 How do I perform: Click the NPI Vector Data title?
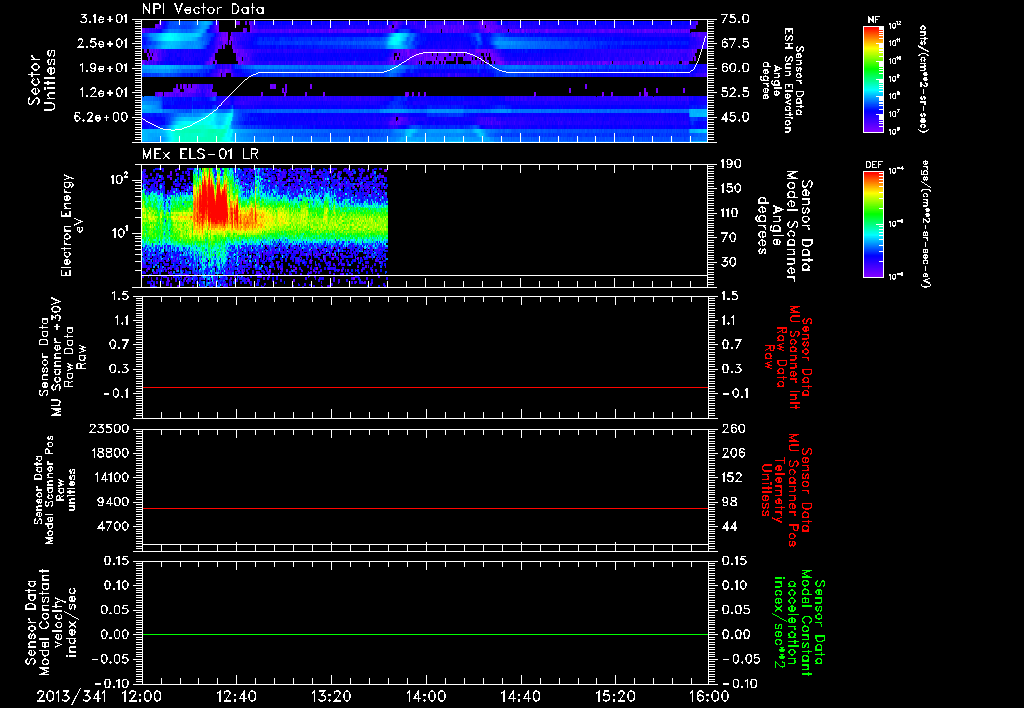(204, 9)
